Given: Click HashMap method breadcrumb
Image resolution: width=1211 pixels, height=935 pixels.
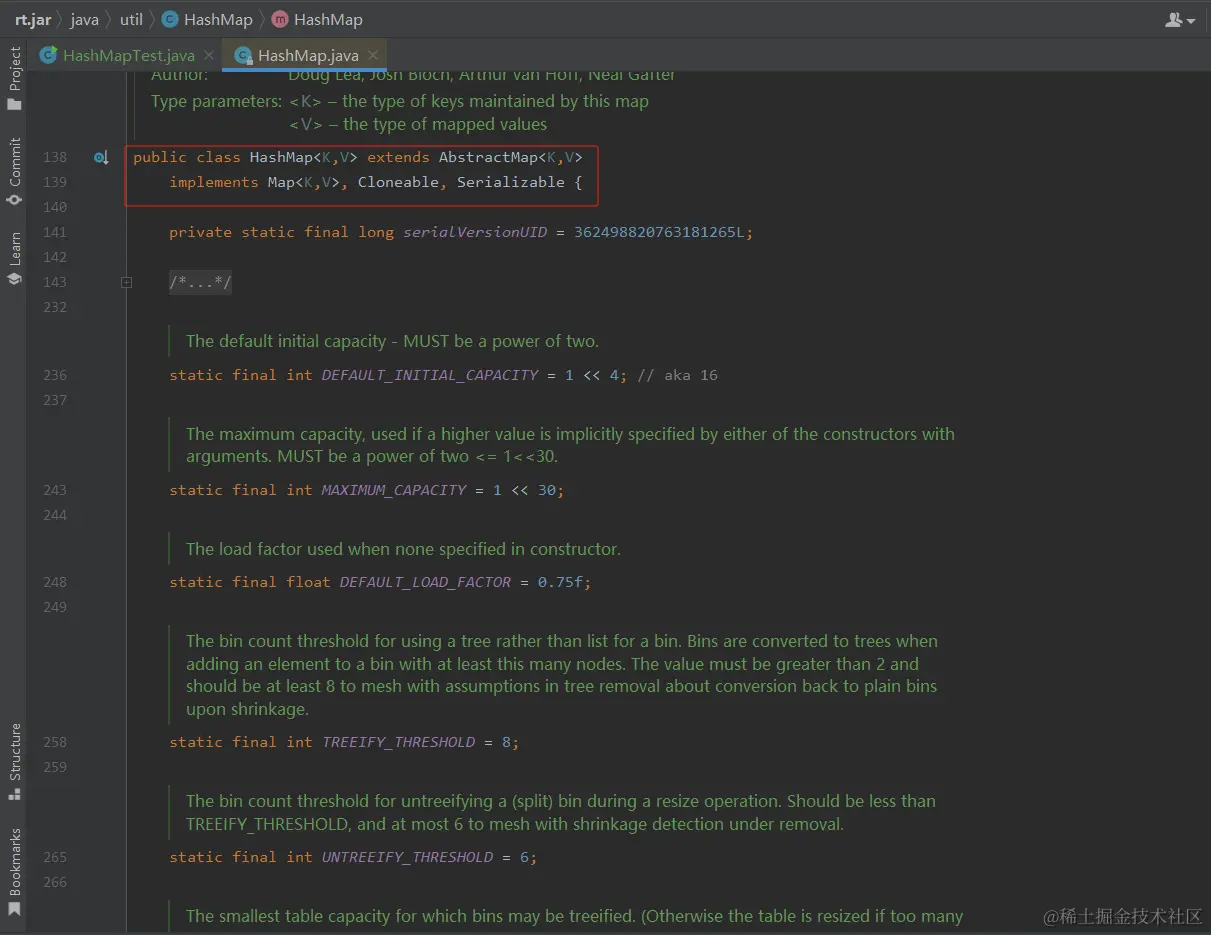Looking at the screenshot, I should click(317, 19).
